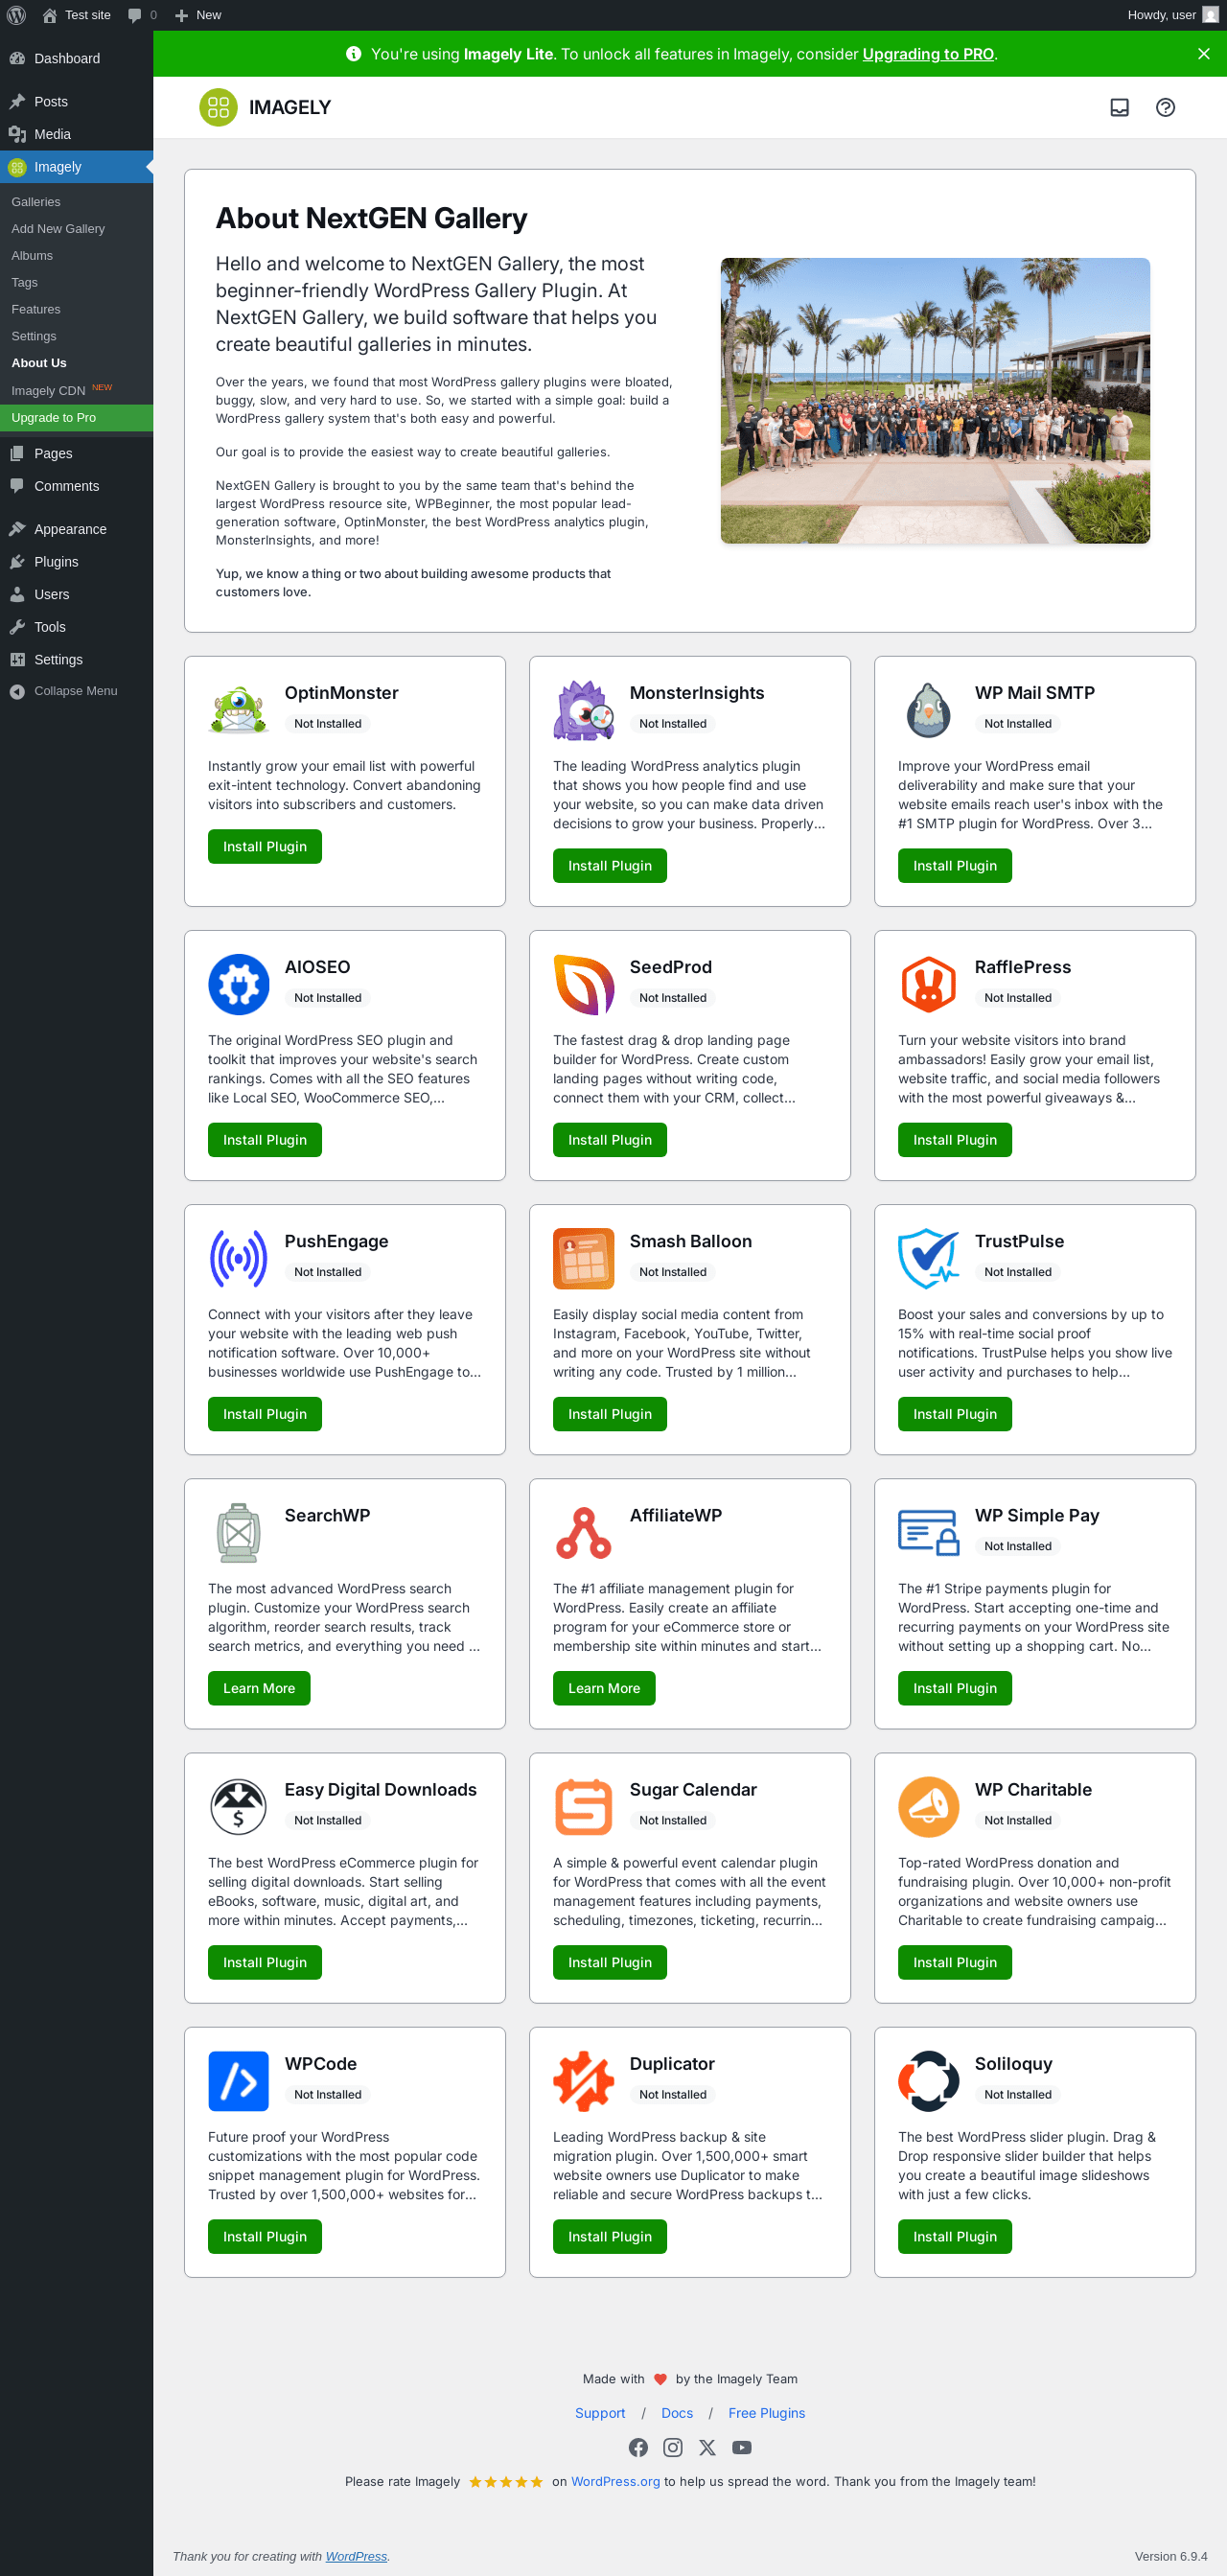Viewport: 1227px width, 2576px height.
Task: Click the MonsterInsights plugin icon
Action: (584, 710)
